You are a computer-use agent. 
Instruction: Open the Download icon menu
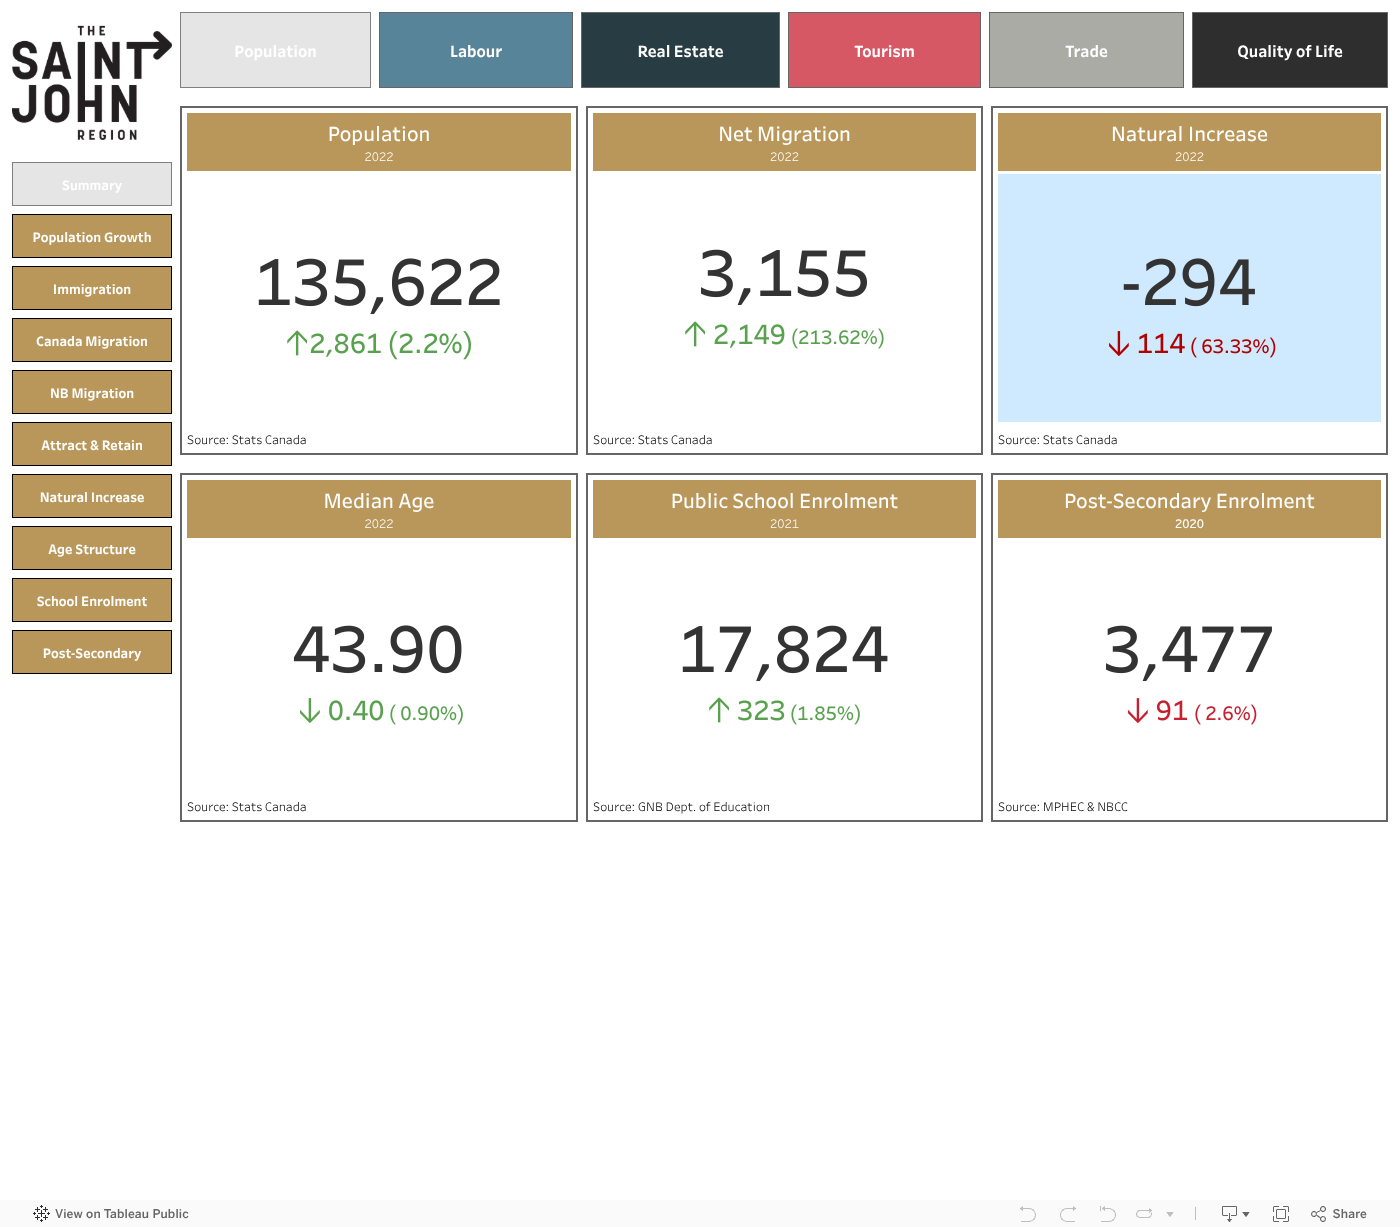point(1236,1214)
